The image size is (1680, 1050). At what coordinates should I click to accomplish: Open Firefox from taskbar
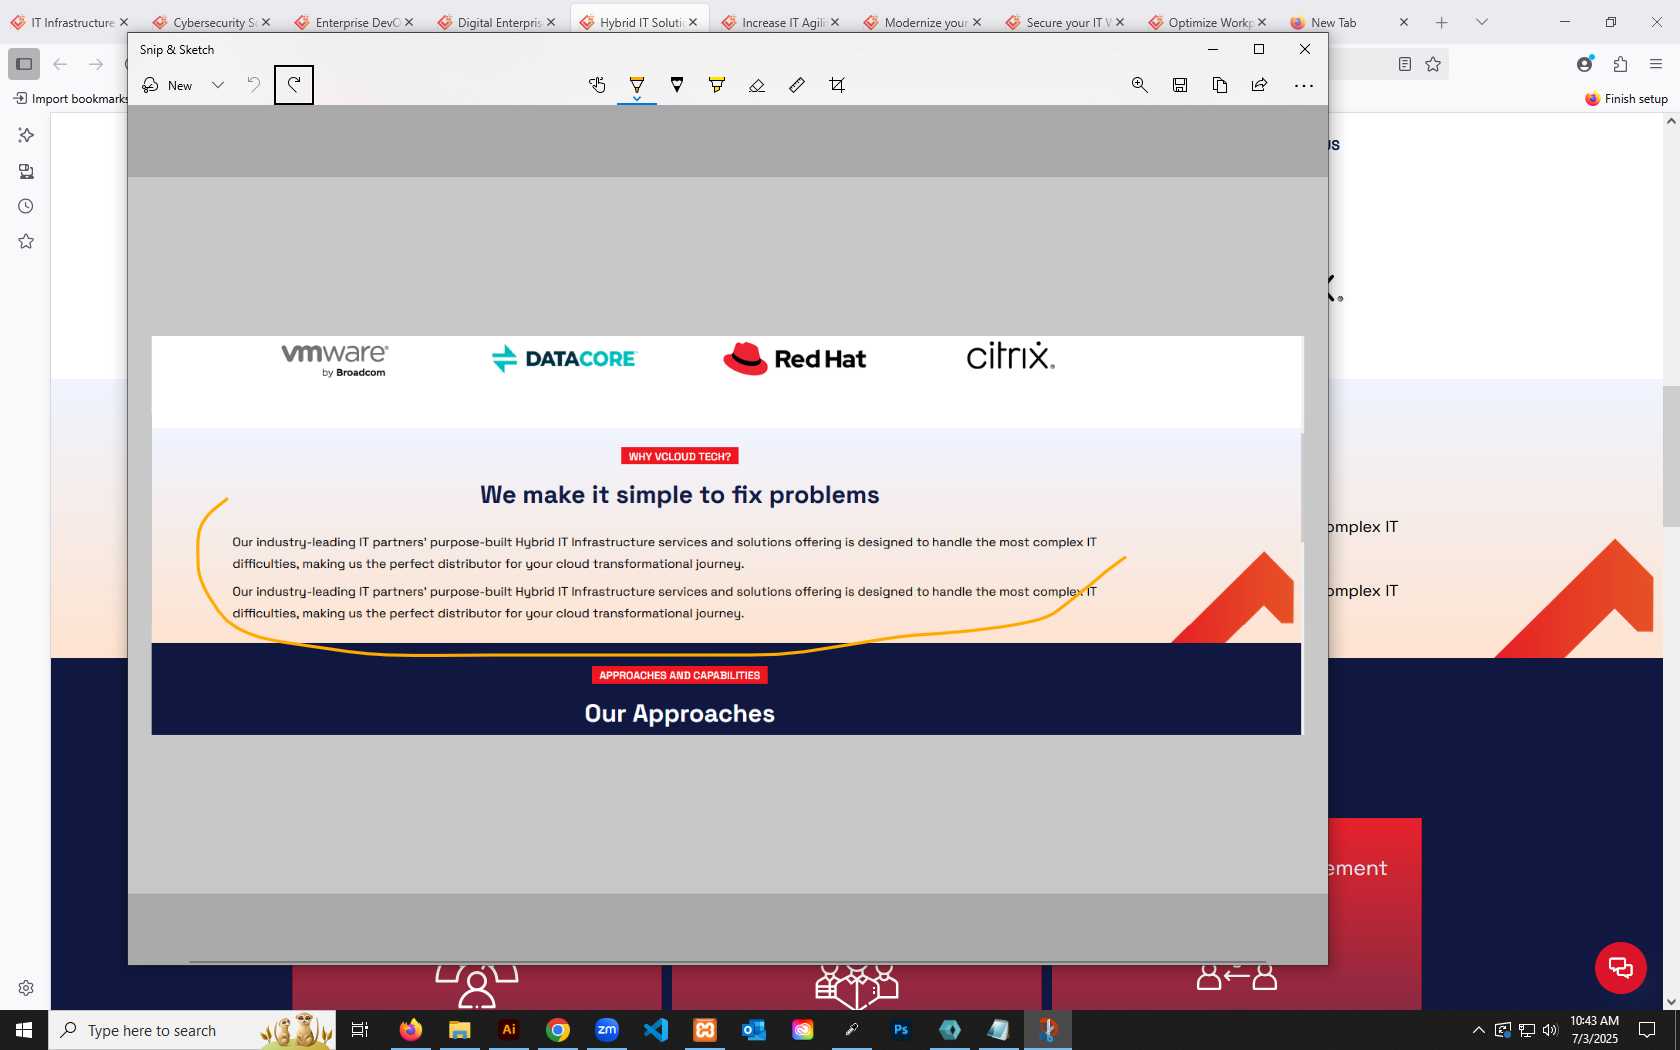[x=411, y=1030]
